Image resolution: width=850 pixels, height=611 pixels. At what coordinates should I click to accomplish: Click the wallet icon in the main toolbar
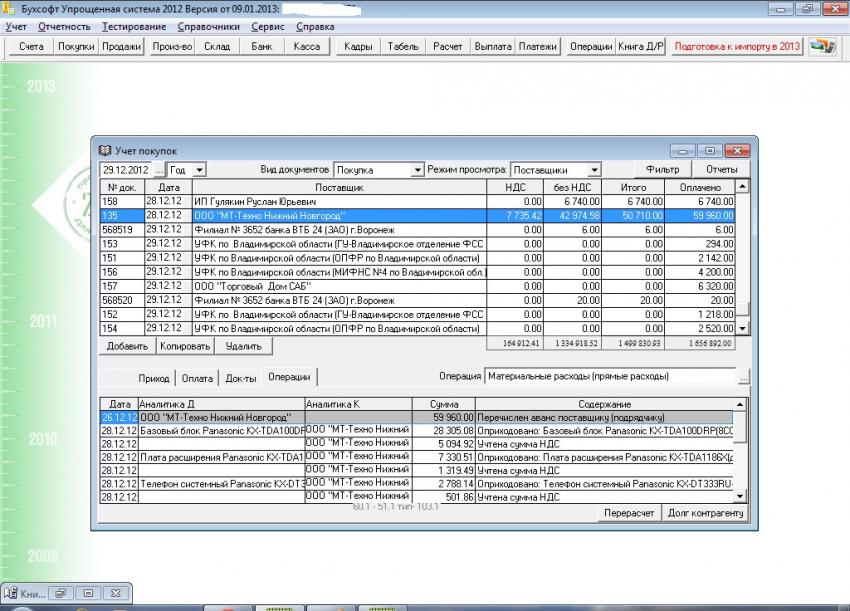coord(822,47)
